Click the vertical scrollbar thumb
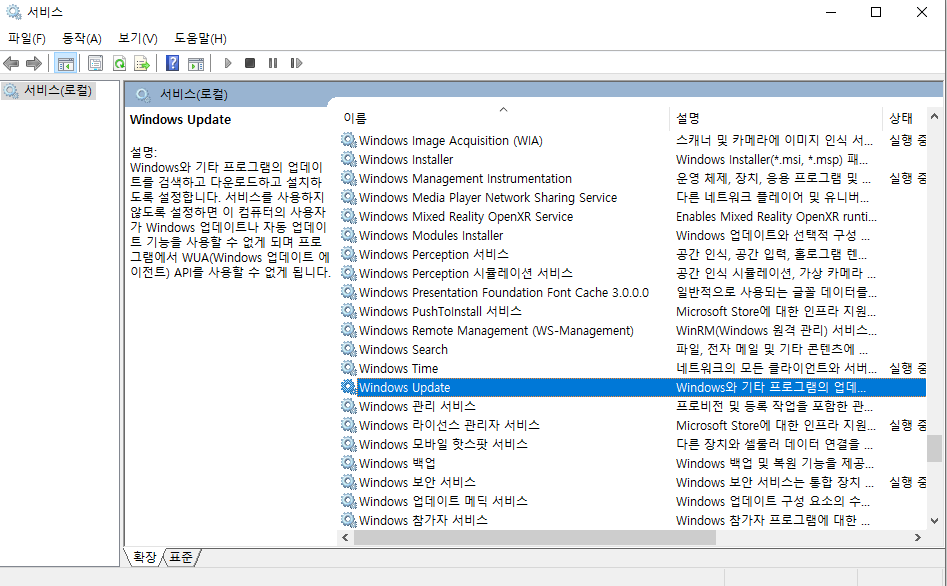The width and height of the screenshot is (947, 586). coord(934,448)
